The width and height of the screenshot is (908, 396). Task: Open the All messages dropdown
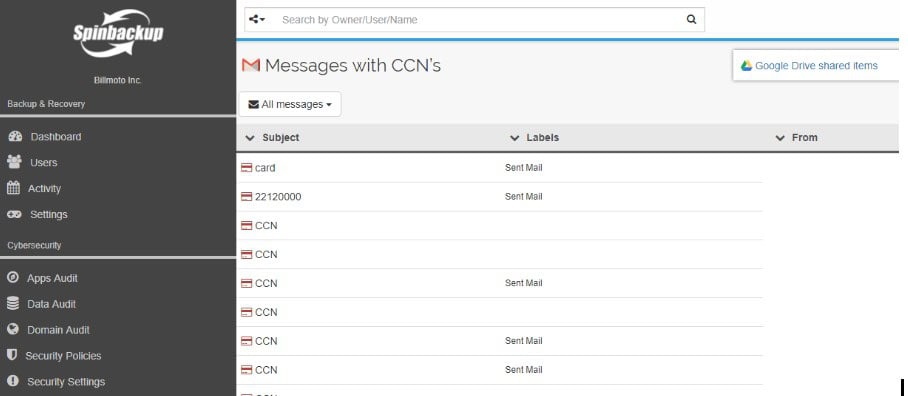point(290,104)
